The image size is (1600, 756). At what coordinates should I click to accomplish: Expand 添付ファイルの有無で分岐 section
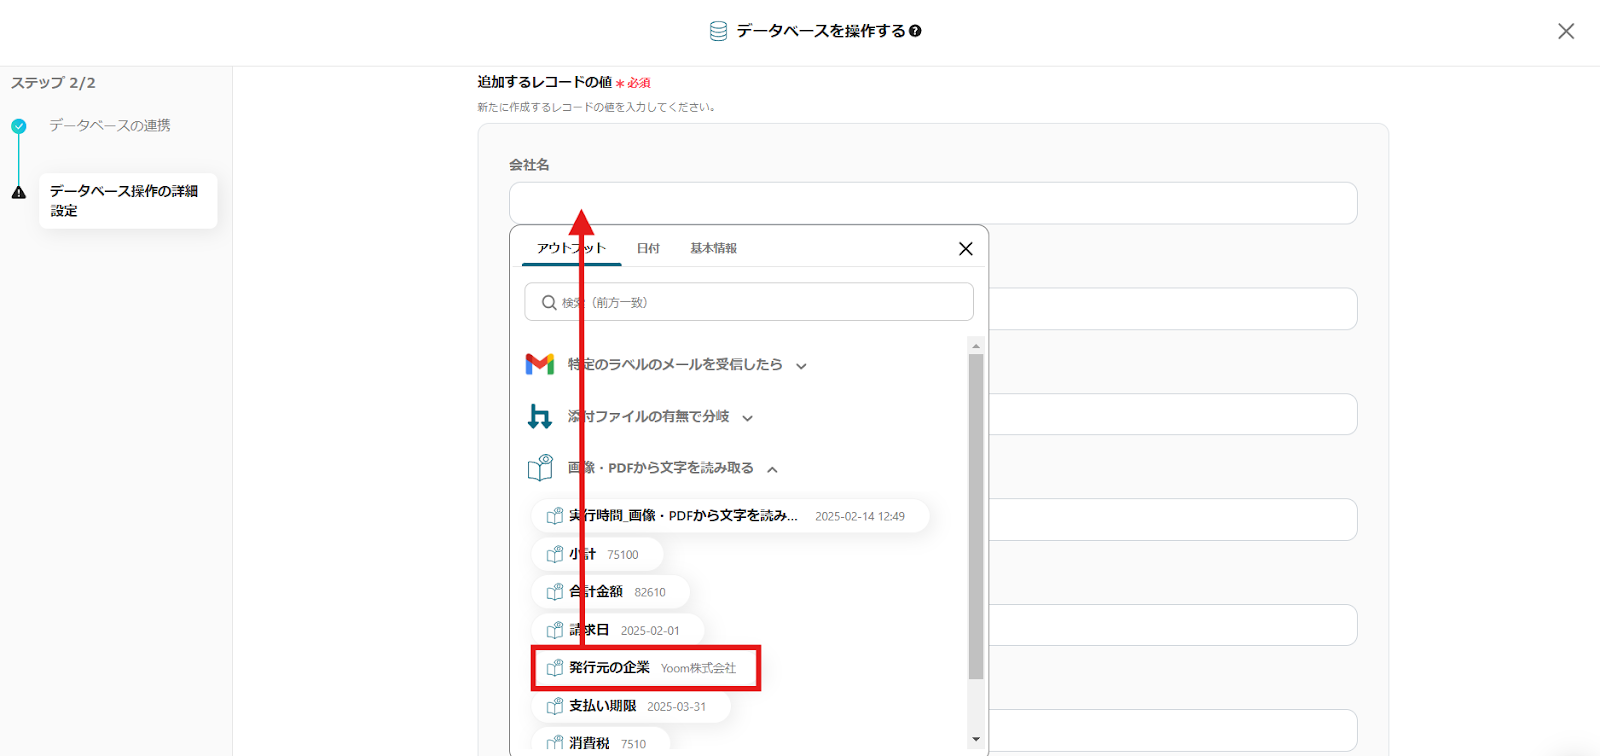(747, 418)
